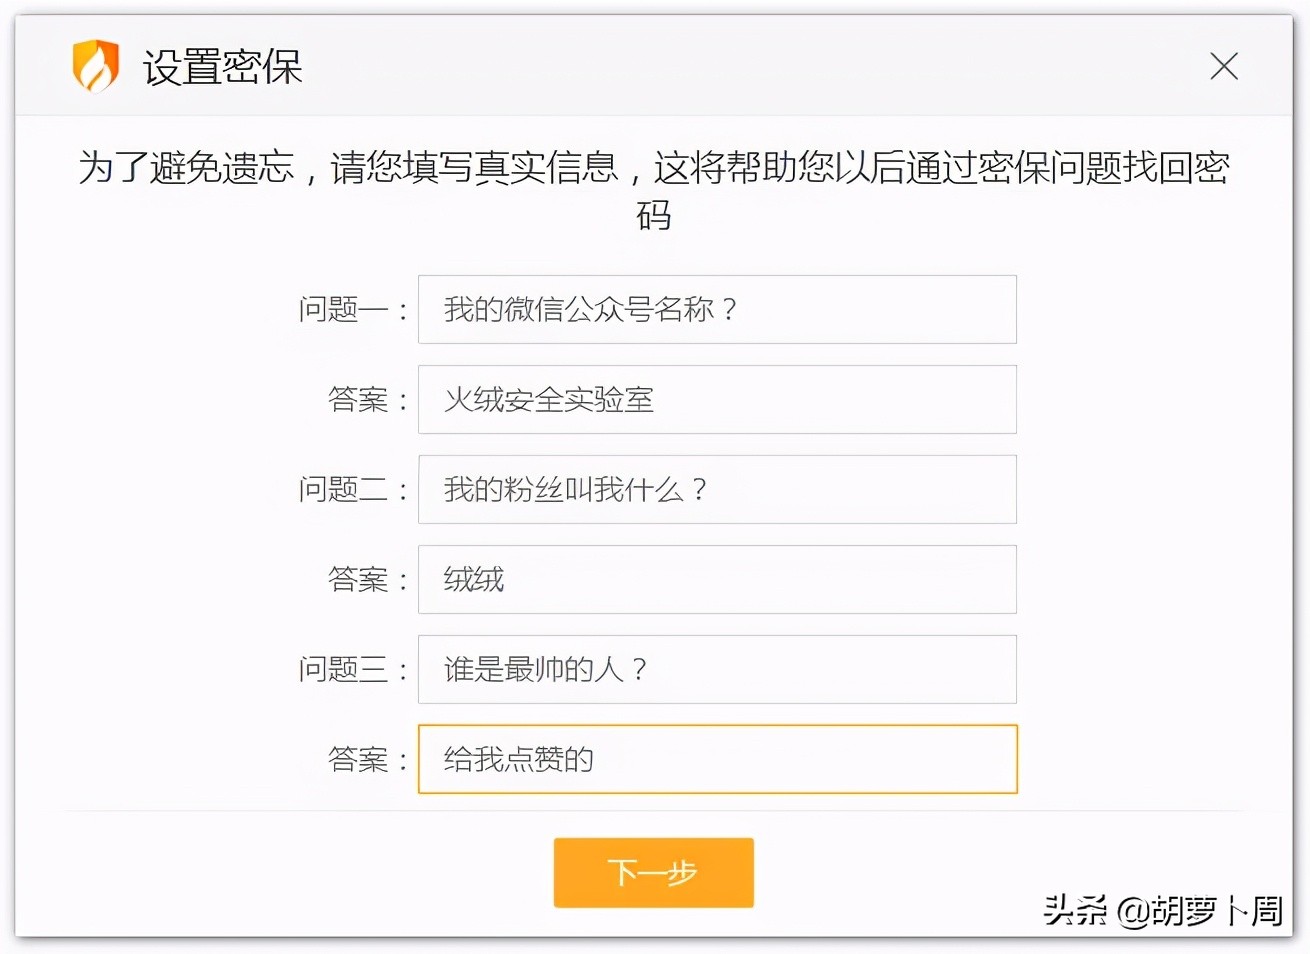The width and height of the screenshot is (1310, 954).
Task: Focus question field 我的微信公众号名称？
Action: [716, 309]
